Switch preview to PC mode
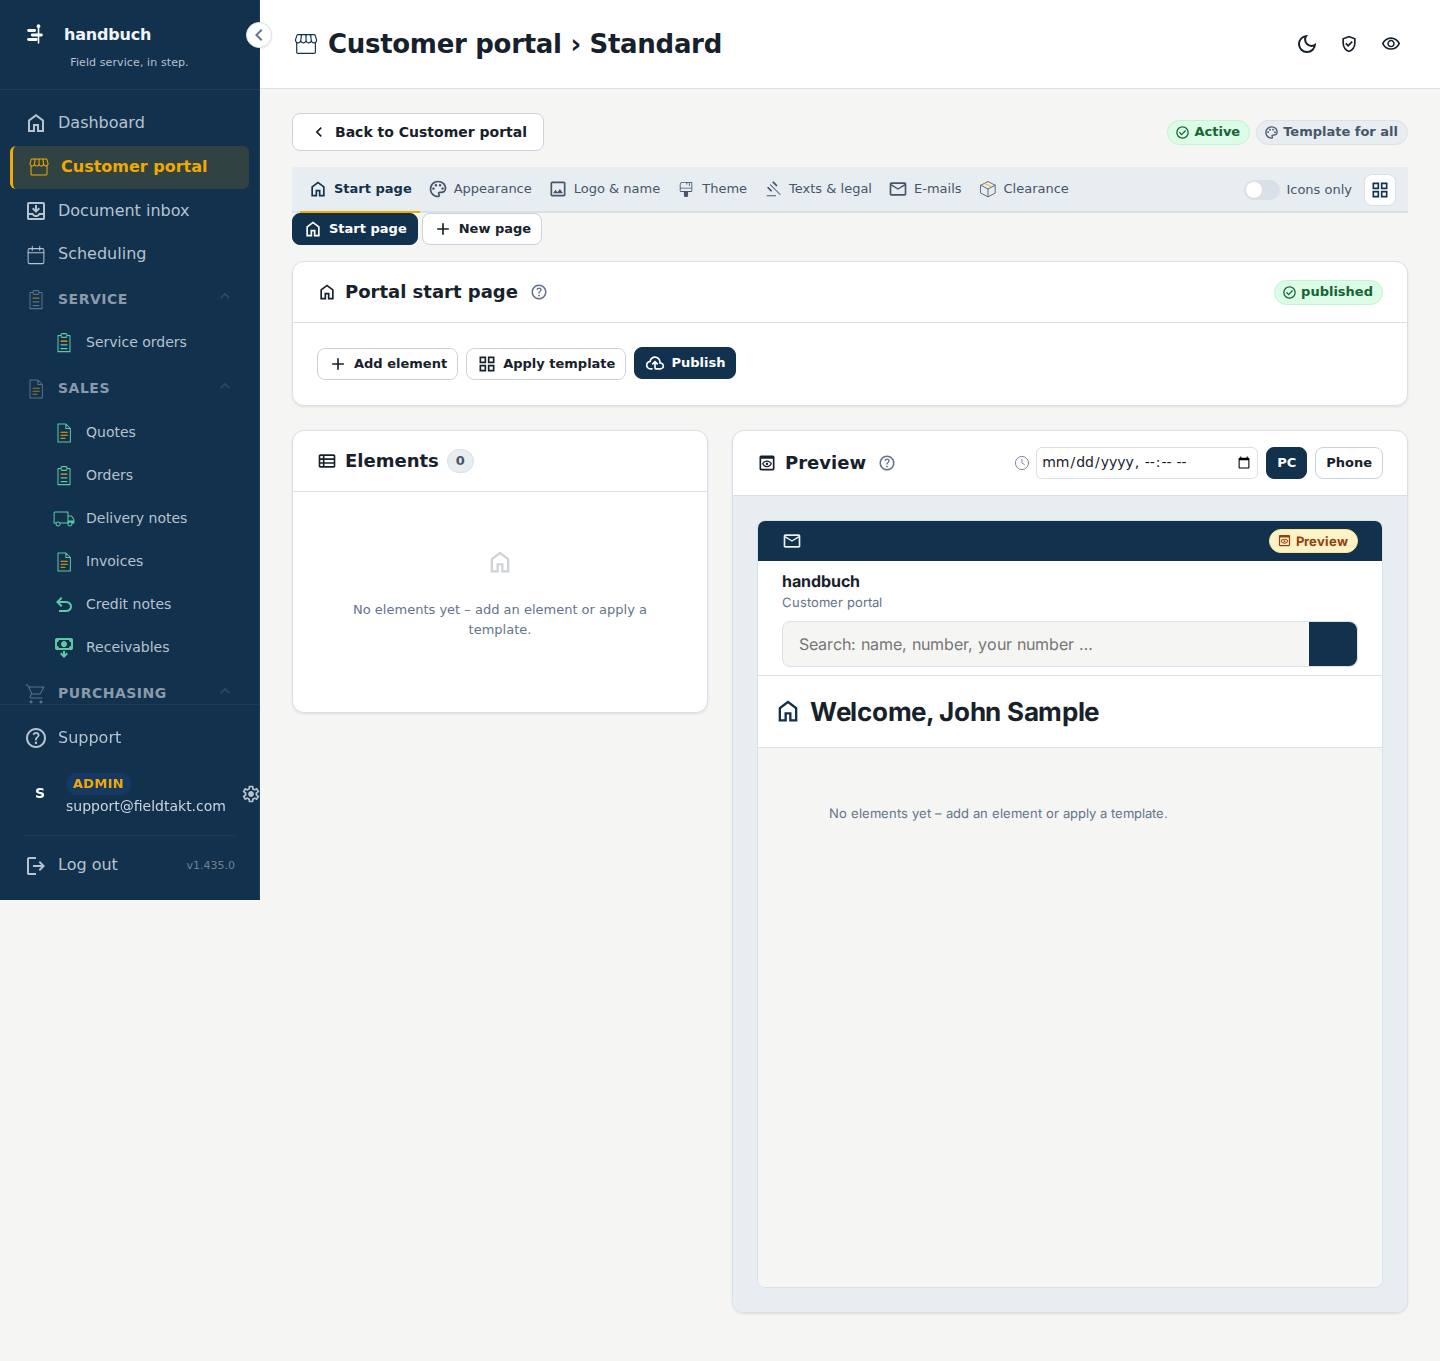This screenshot has width=1440, height=1361. coord(1286,463)
